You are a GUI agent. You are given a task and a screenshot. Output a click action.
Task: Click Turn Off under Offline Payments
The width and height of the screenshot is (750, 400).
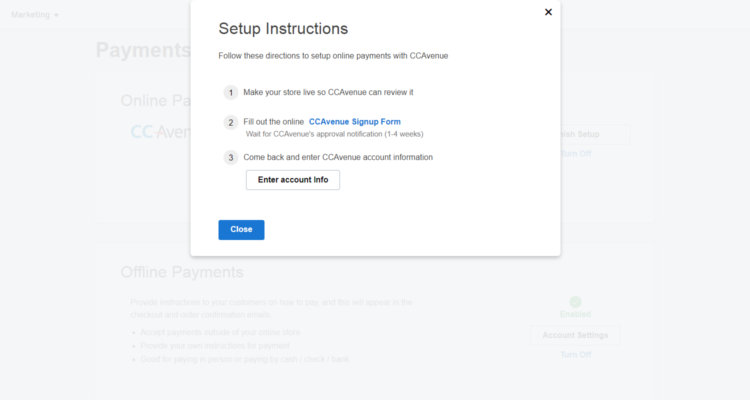[575, 355]
